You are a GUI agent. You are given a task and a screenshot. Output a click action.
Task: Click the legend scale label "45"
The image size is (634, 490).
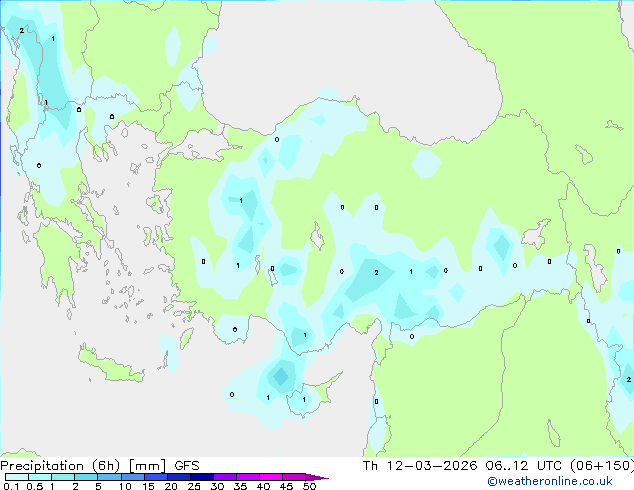pyautogui.click(x=286, y=486)
